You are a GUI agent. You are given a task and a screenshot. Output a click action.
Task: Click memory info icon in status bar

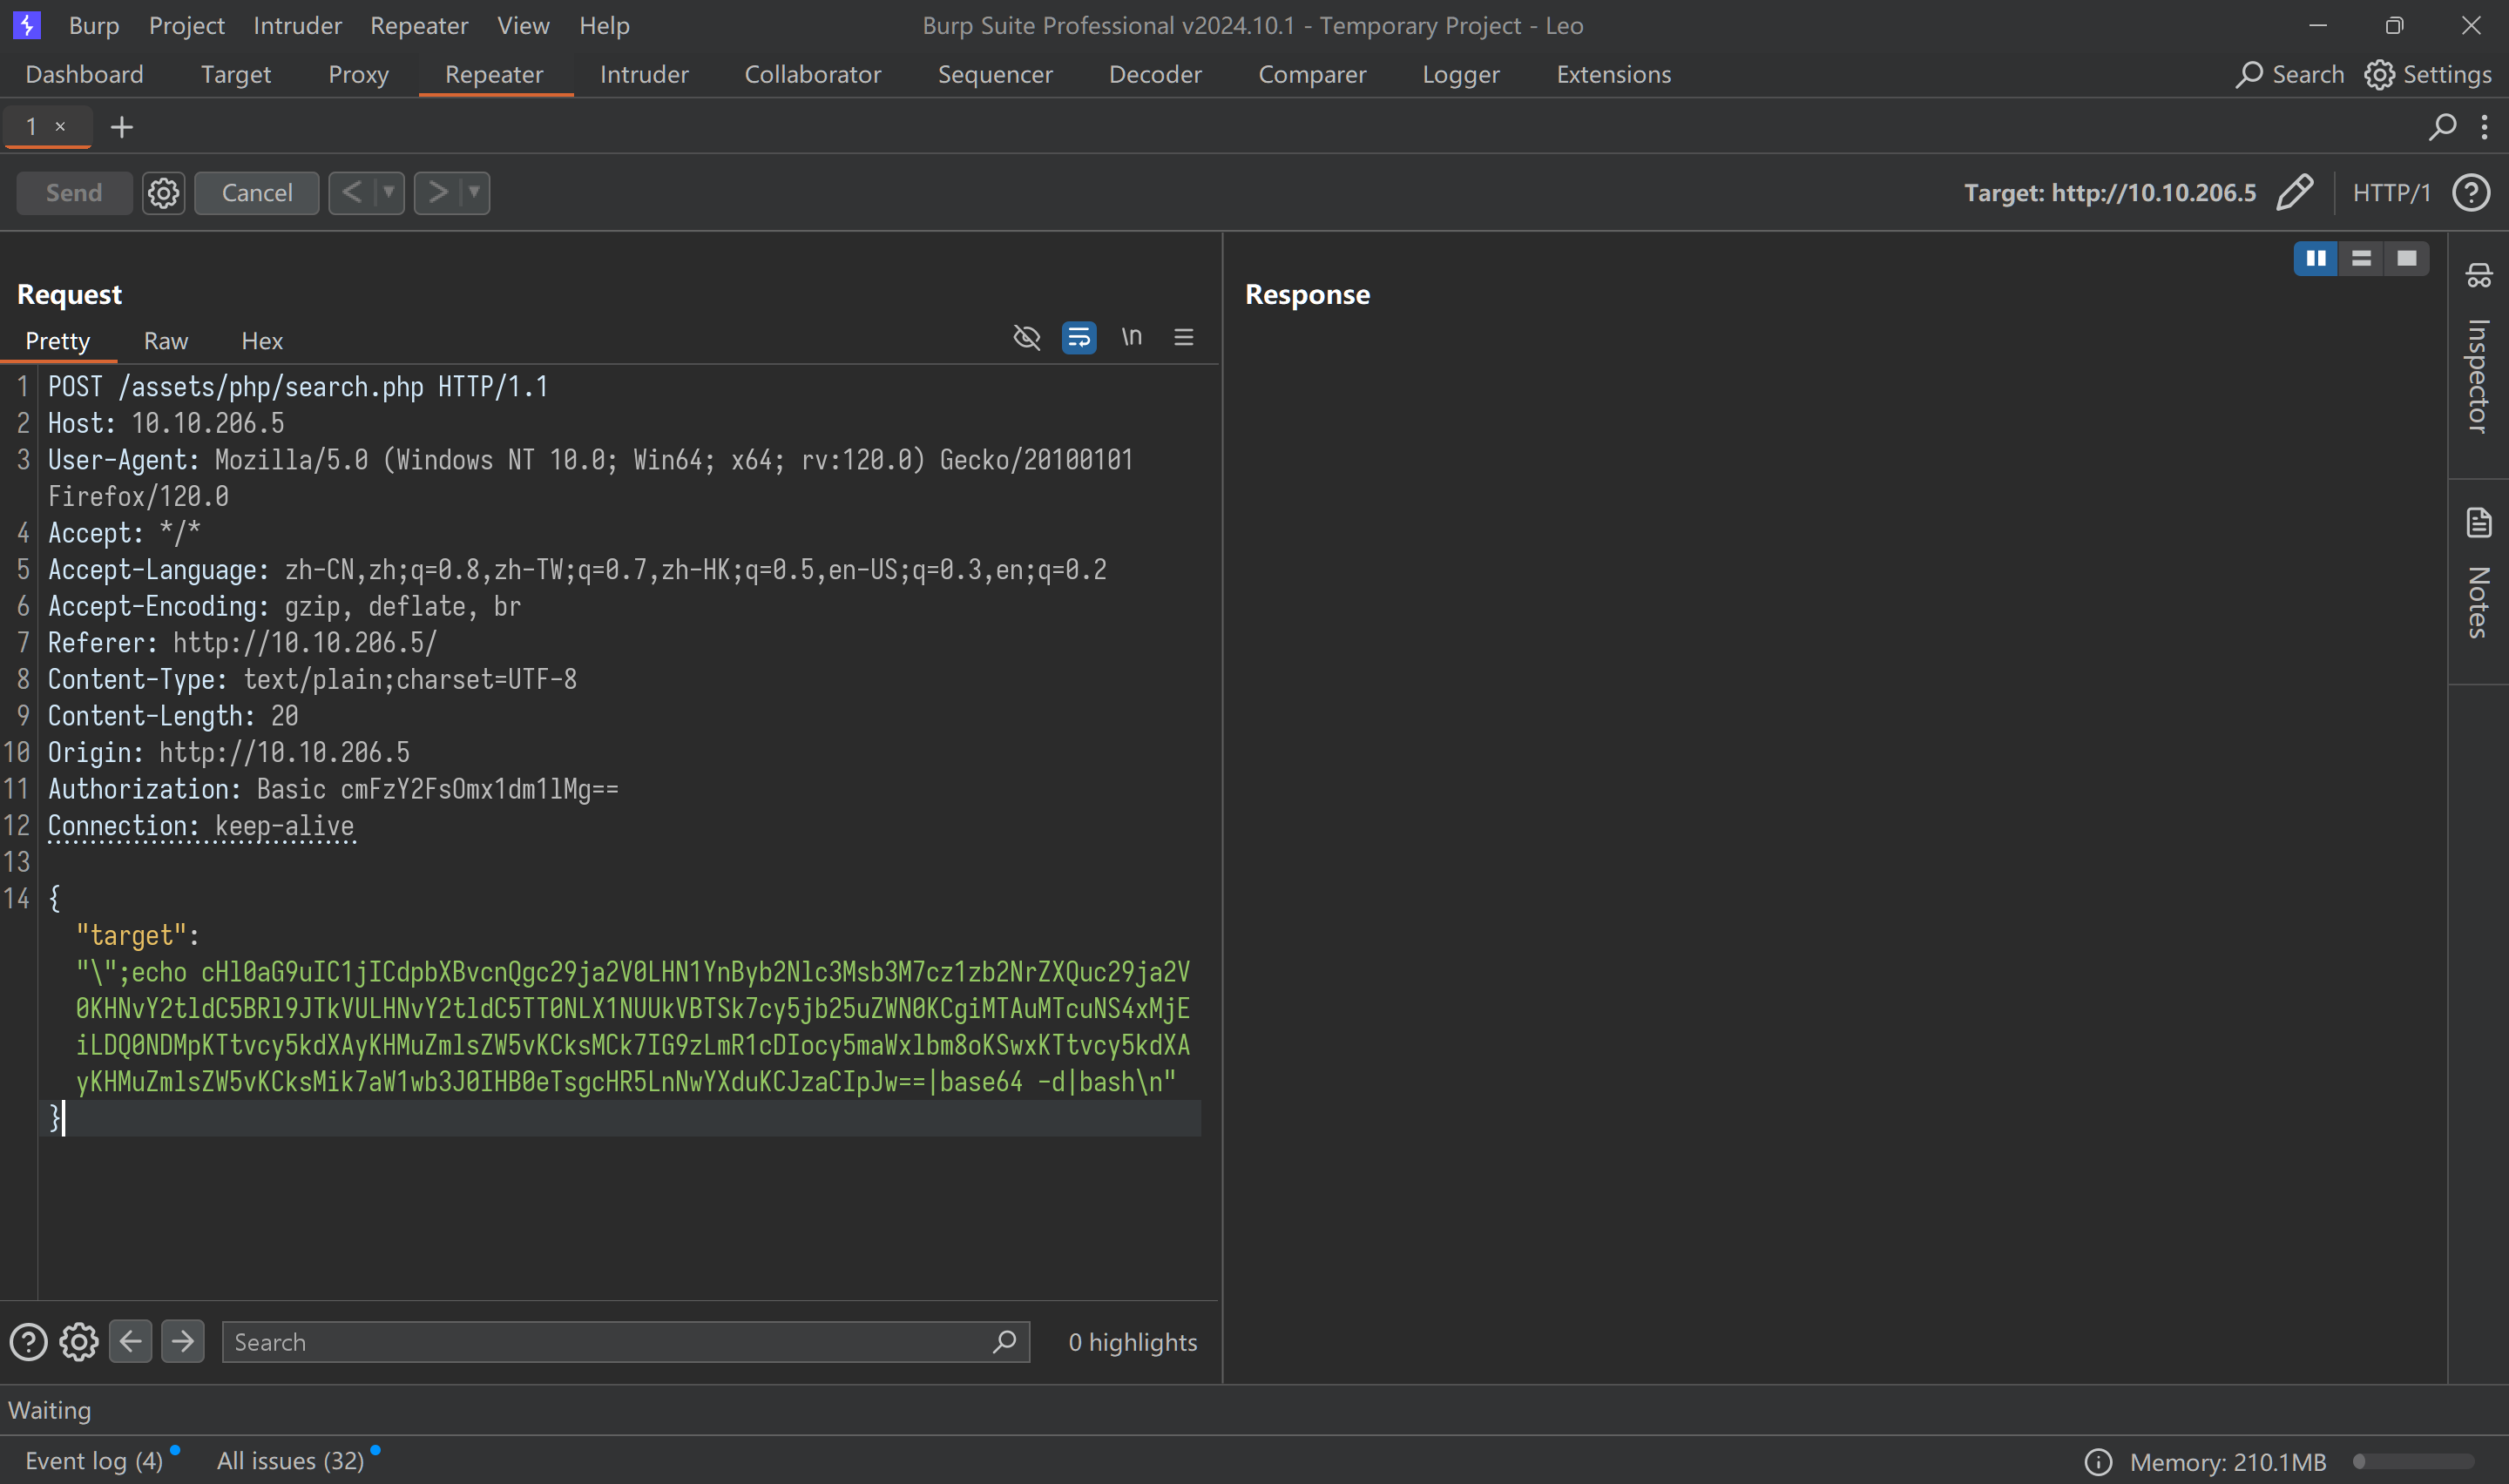(2098, 1462)
